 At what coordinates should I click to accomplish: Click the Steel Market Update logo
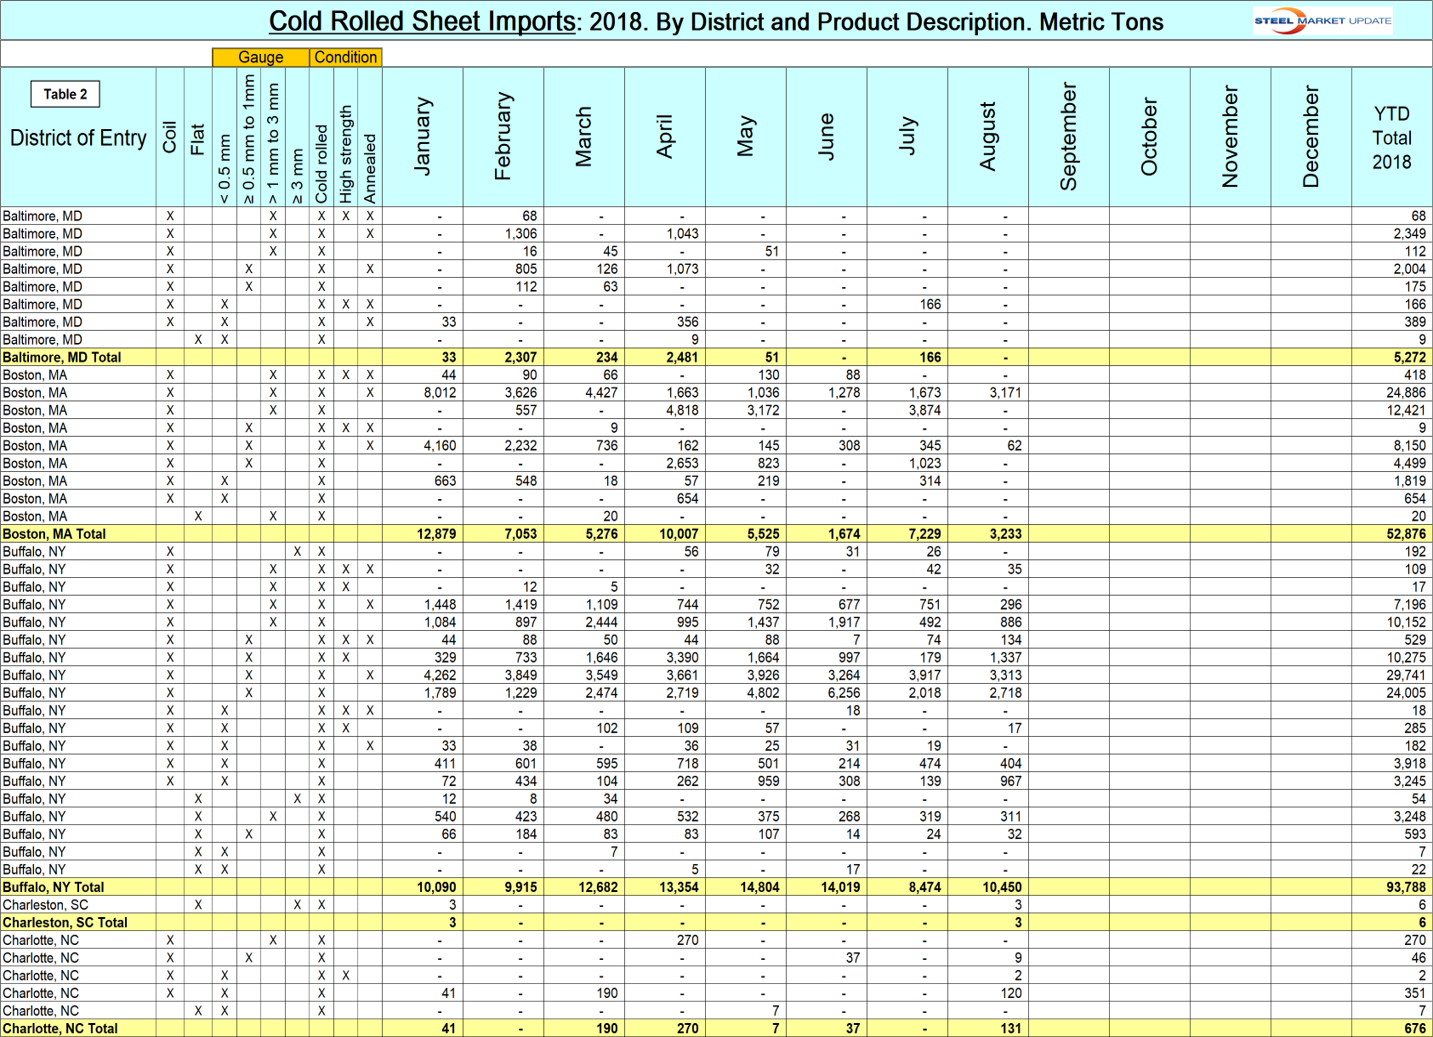1322,21
